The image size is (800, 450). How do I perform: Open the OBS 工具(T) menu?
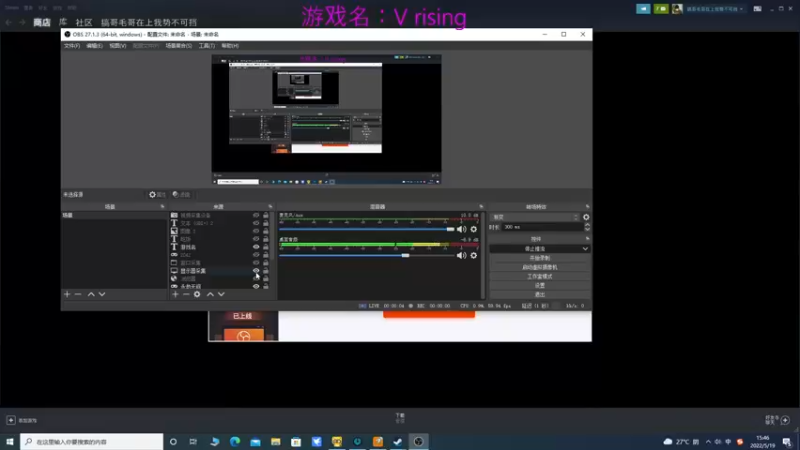point(207,46)
